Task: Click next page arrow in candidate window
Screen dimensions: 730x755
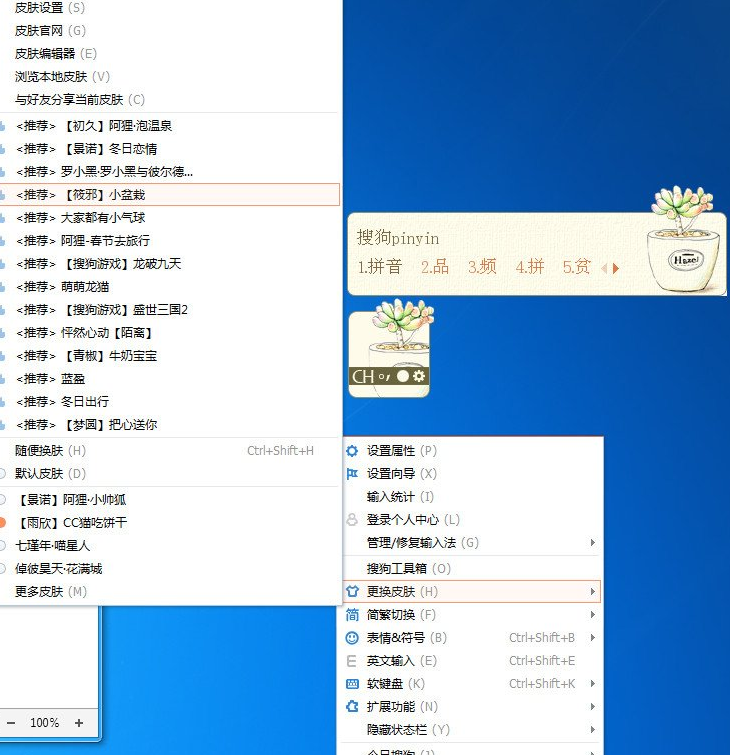Action: pyautogui.click(x=615, y=268)
